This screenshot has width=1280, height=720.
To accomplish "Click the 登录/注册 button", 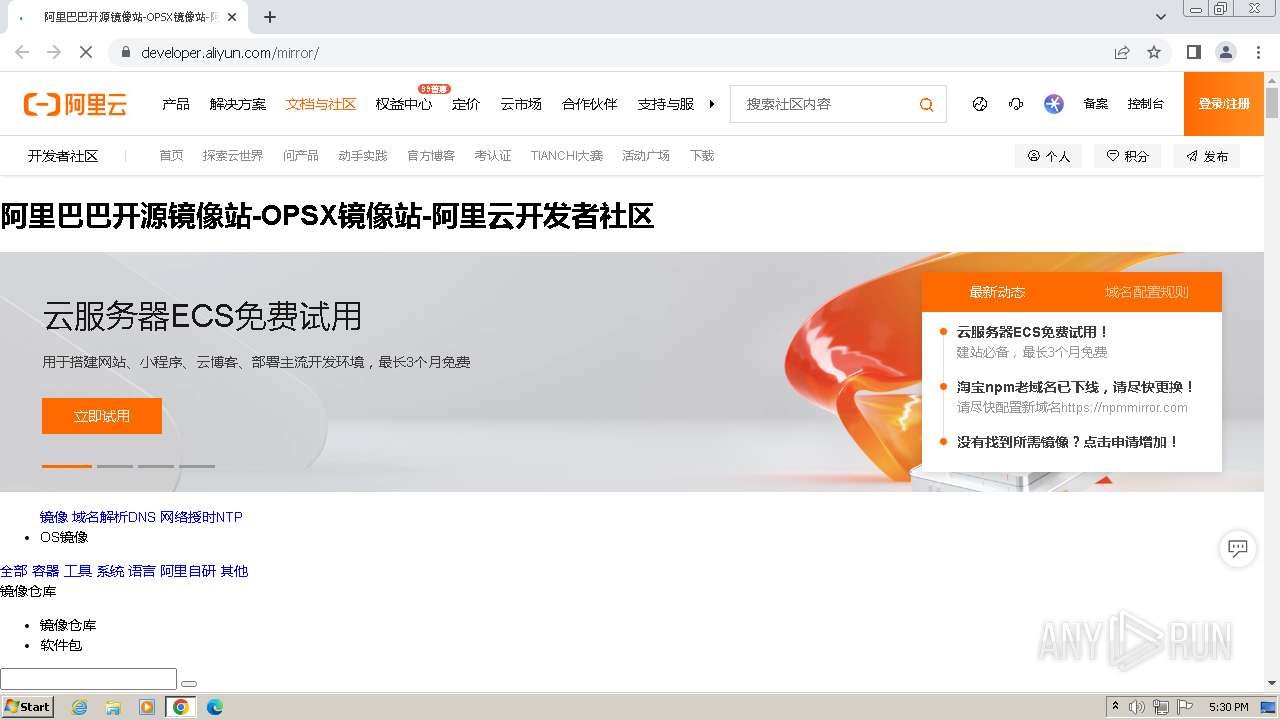I will click(1224, 104).
